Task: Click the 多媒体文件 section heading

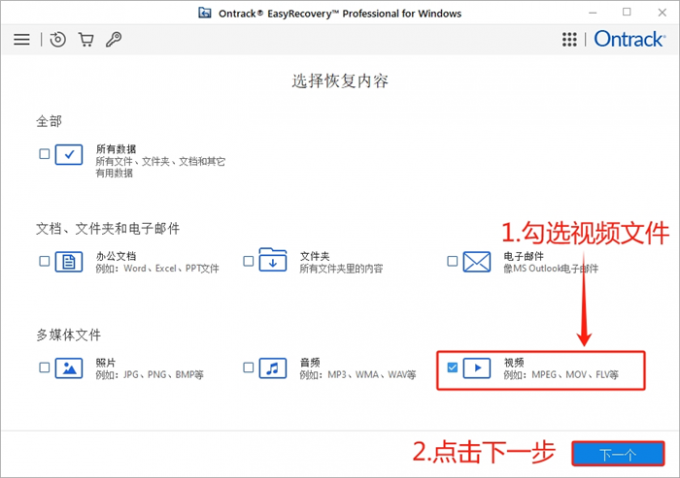Action: (69, 335)
